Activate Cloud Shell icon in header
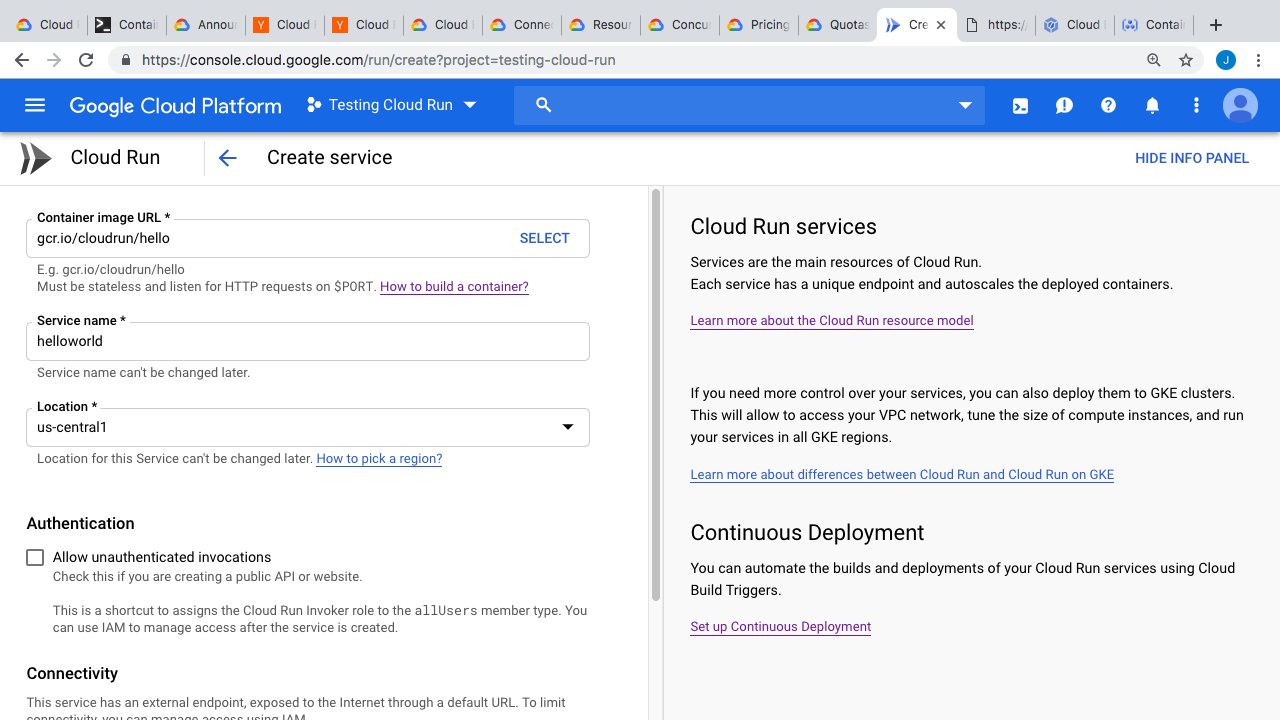This screenshot has height=720, width=1280. (x=1020, y=105)
